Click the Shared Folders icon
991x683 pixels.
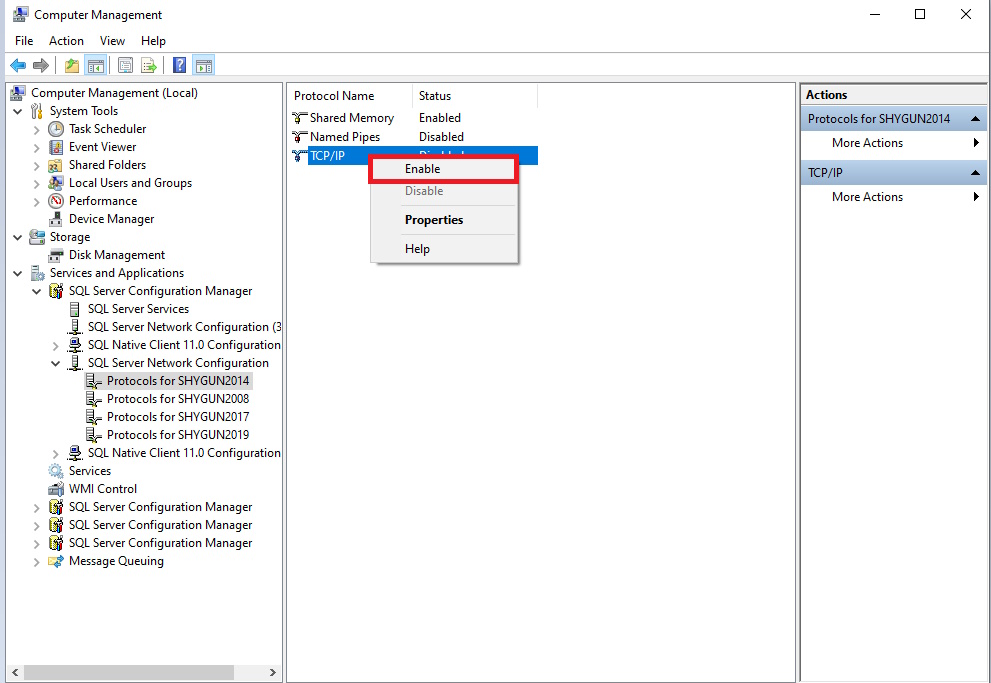point(56,165)
